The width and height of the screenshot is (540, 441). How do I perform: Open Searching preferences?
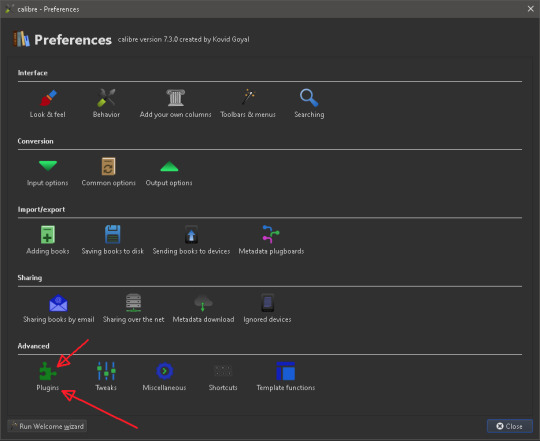click(309, 104)
